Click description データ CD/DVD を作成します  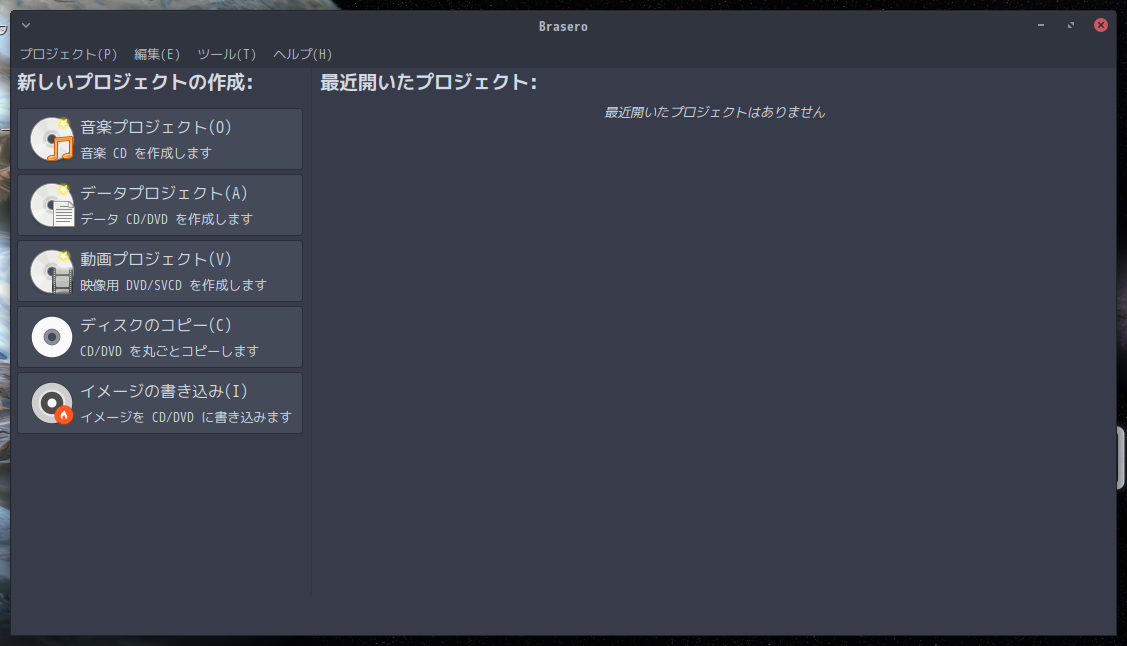tap(167, 219)
